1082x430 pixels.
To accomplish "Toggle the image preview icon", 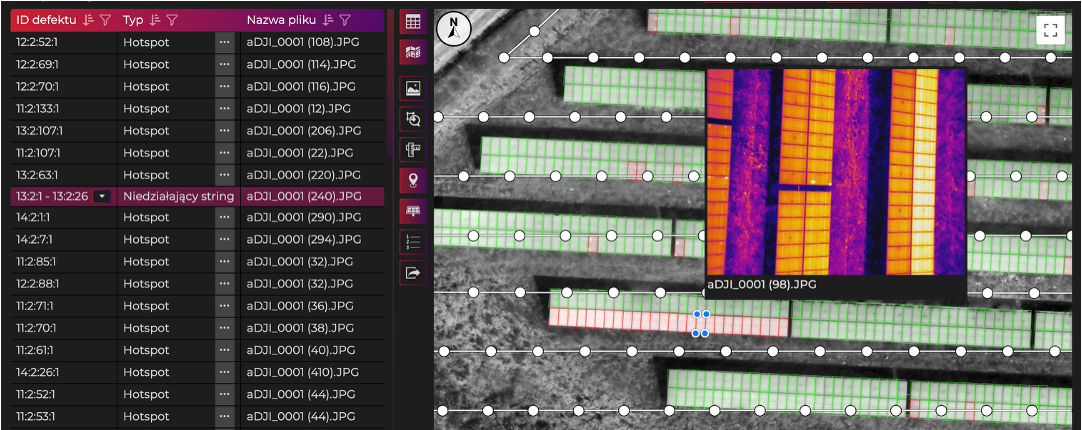I will (x=413, y=88).
